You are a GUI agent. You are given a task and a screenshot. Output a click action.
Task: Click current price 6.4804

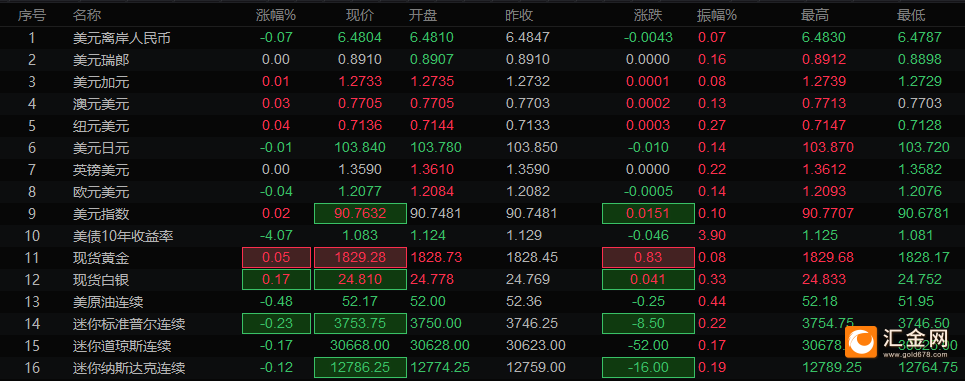(359, 38)
